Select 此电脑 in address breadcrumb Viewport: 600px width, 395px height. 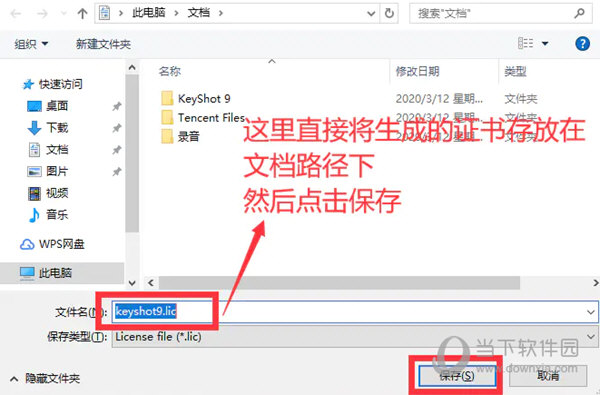[148, 13]
